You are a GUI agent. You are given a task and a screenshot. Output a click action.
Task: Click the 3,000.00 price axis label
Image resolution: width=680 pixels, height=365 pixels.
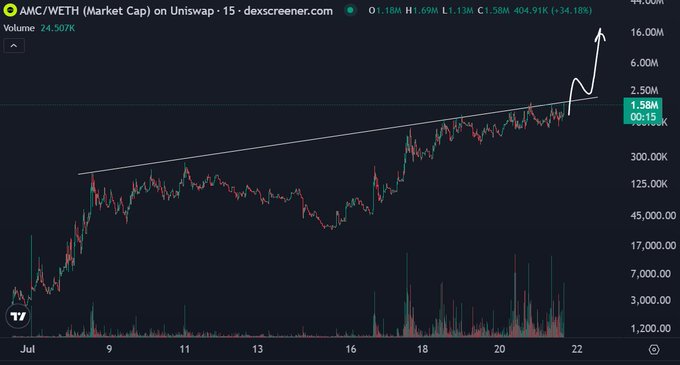[651, 300]
